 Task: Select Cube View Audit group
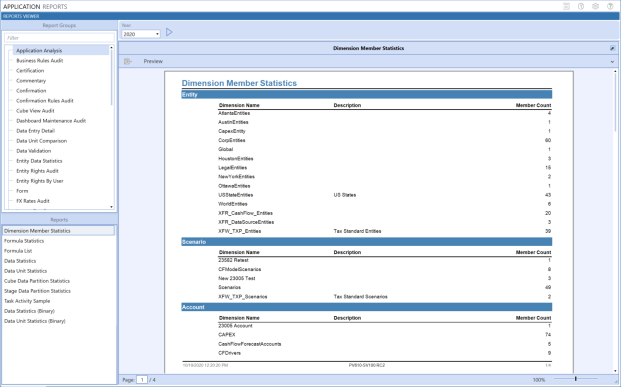[x=35, y=111]
